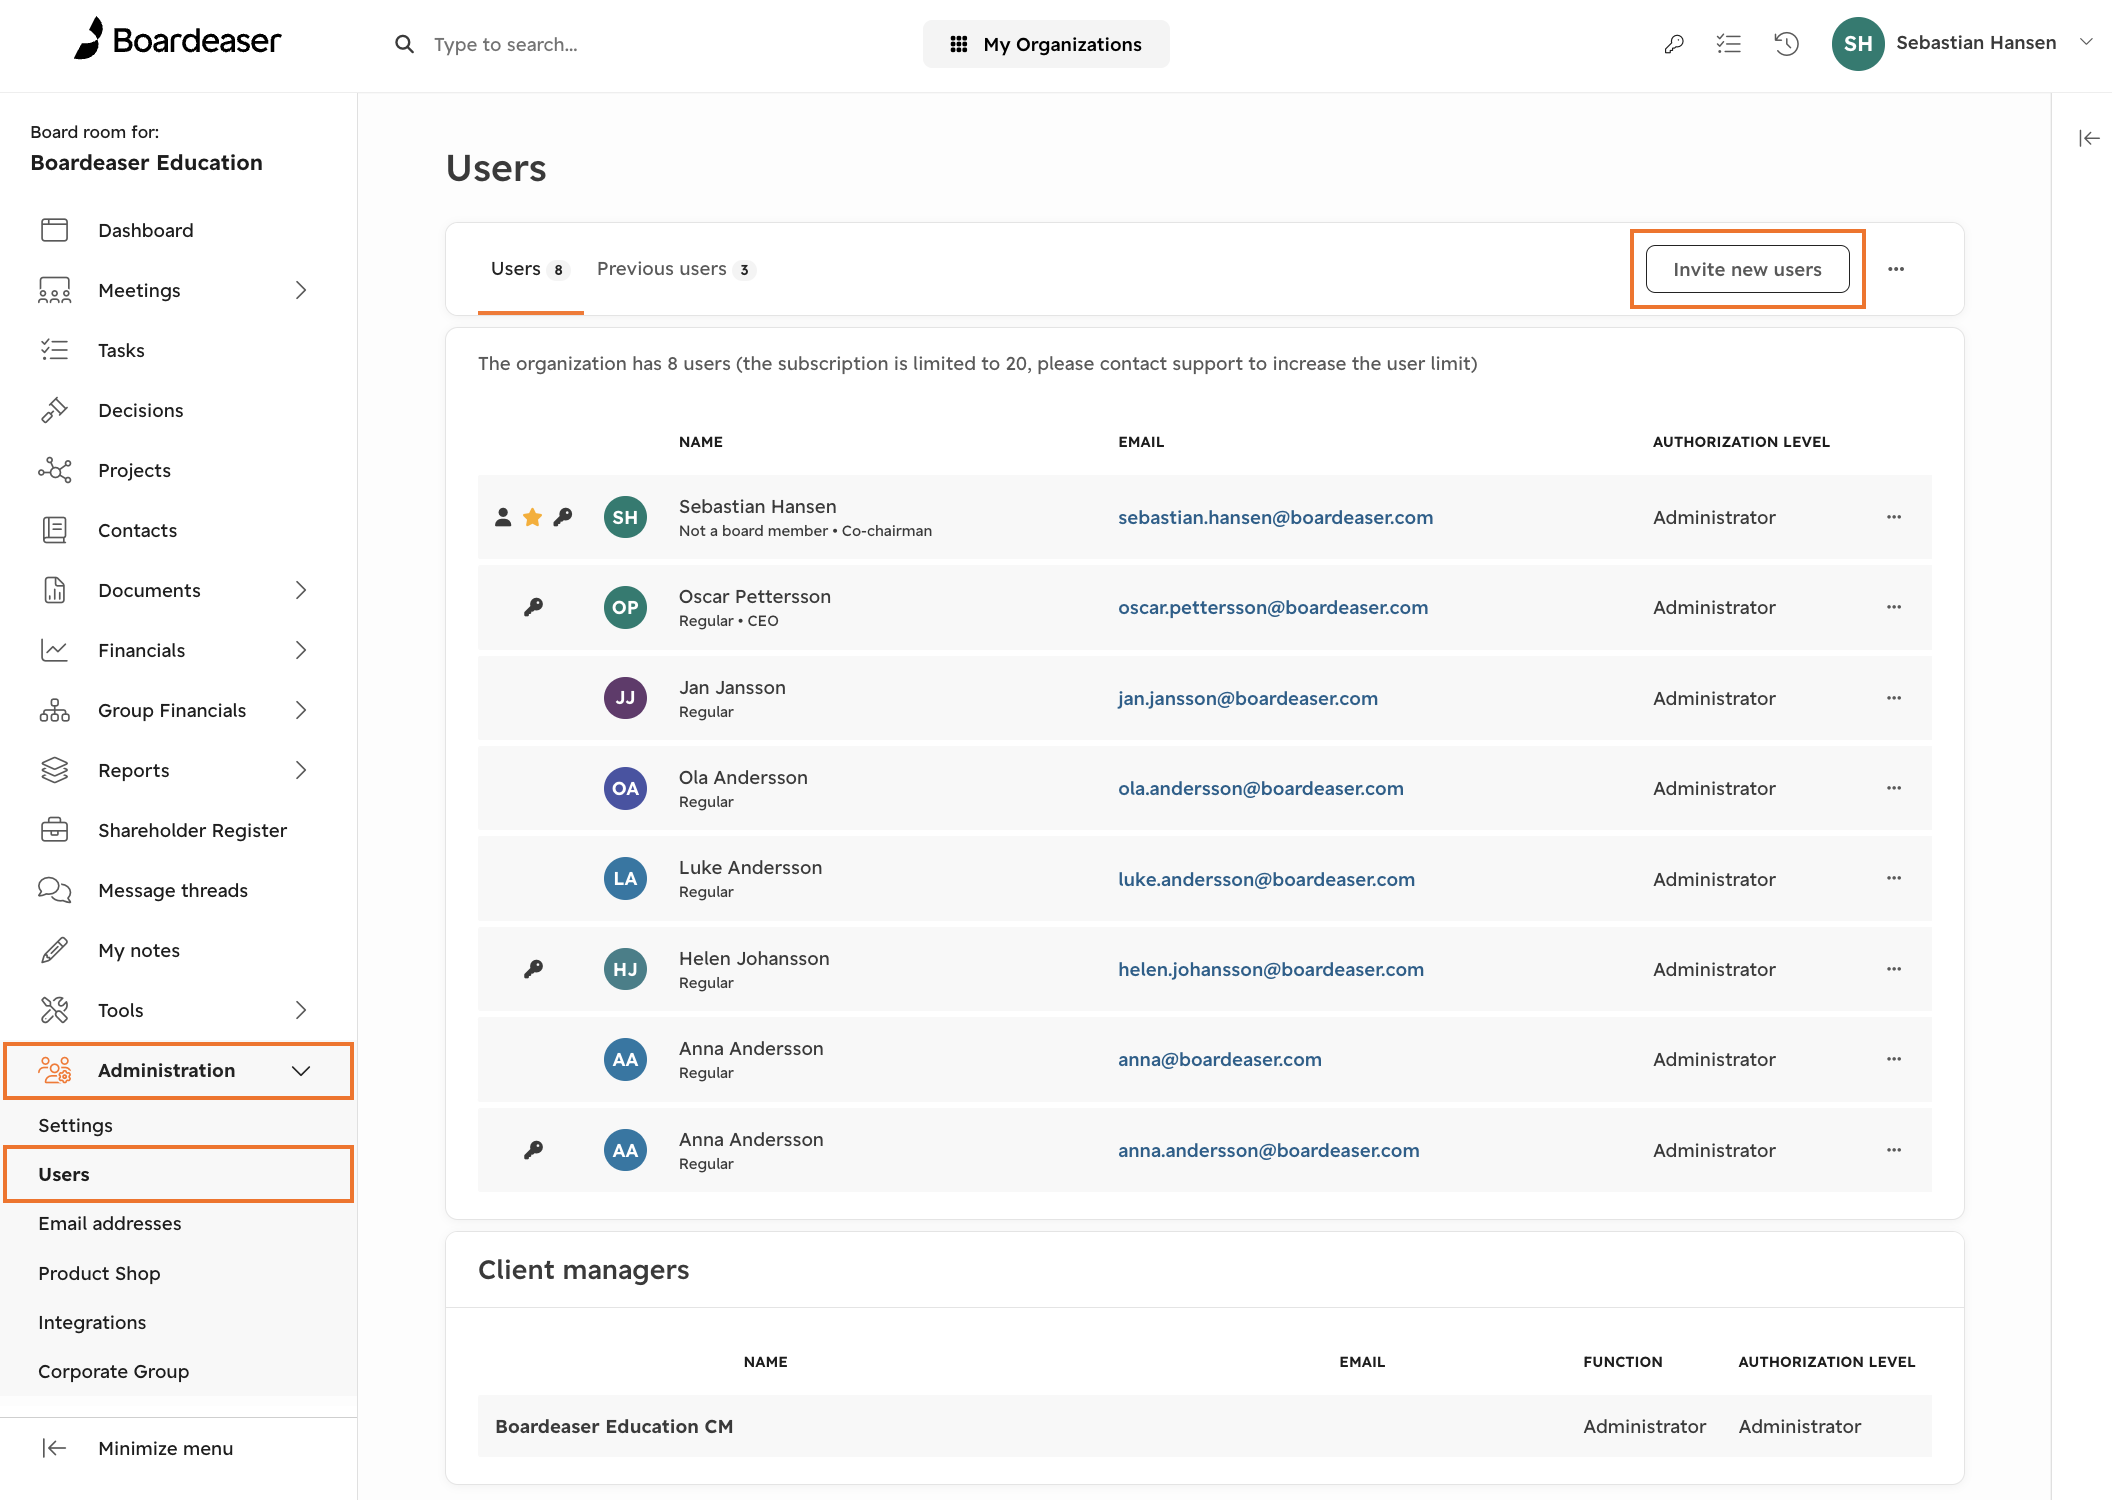The height and width of the screenshot is (1500, 2112).
Task: Click the Authorization Level column header in users table
Action: pos(1741,441)
